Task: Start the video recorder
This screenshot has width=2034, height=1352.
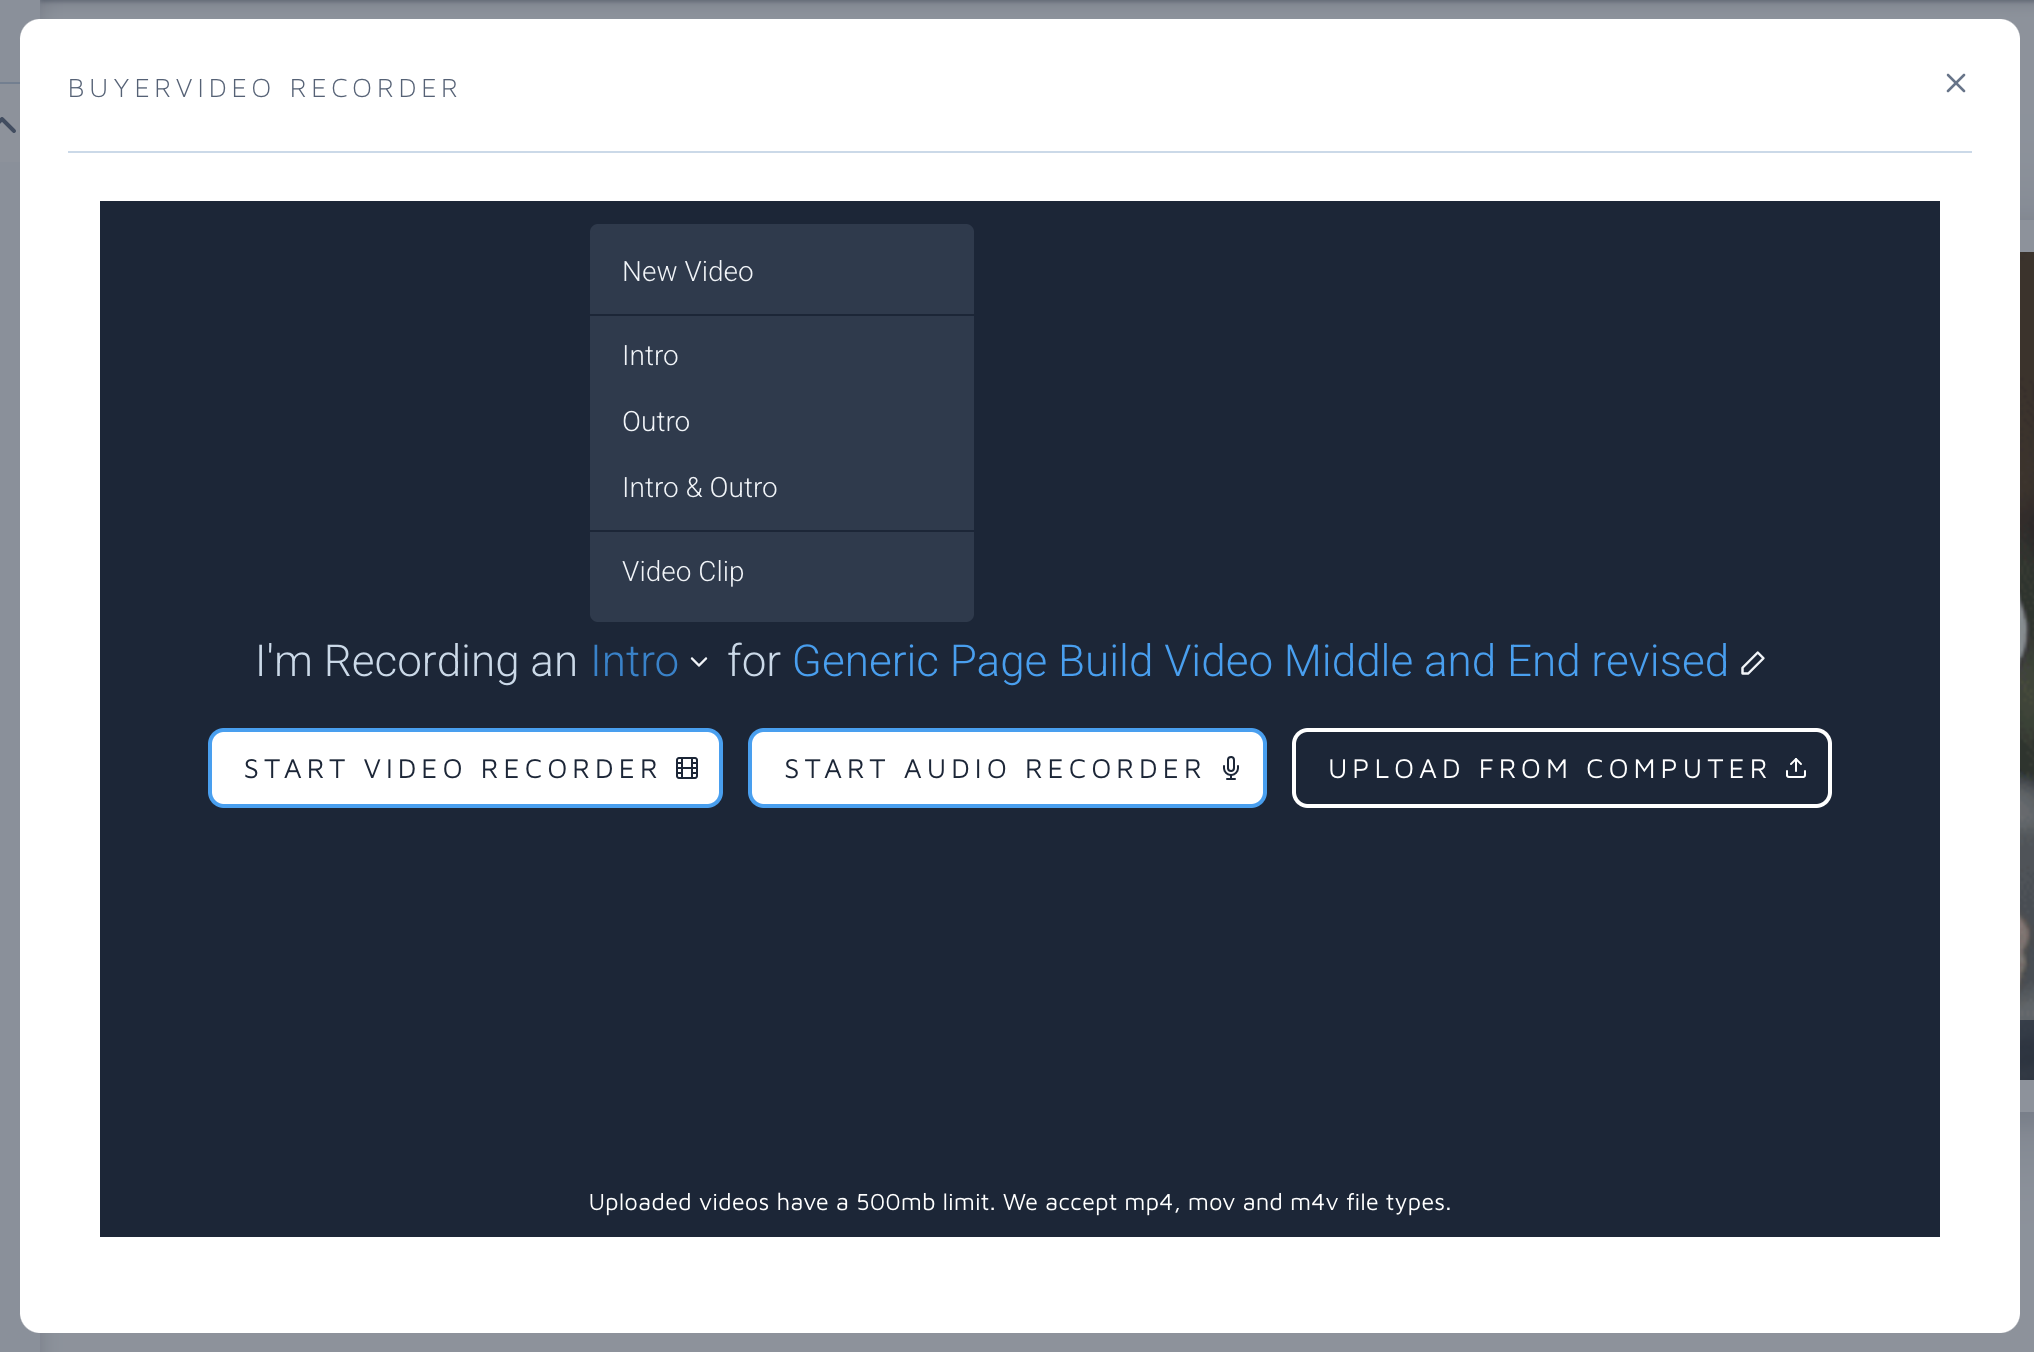Action: 465,768
